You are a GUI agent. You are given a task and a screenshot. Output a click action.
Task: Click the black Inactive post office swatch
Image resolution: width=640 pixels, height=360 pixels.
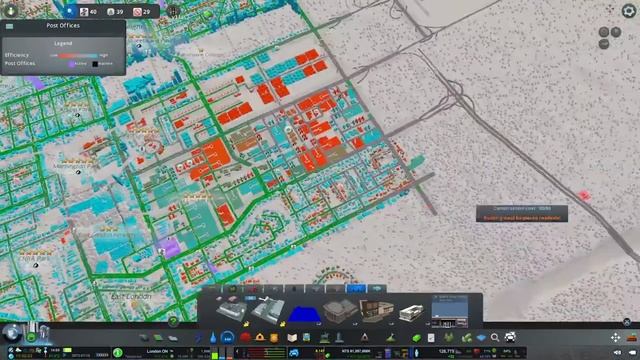tap(95, 64)
